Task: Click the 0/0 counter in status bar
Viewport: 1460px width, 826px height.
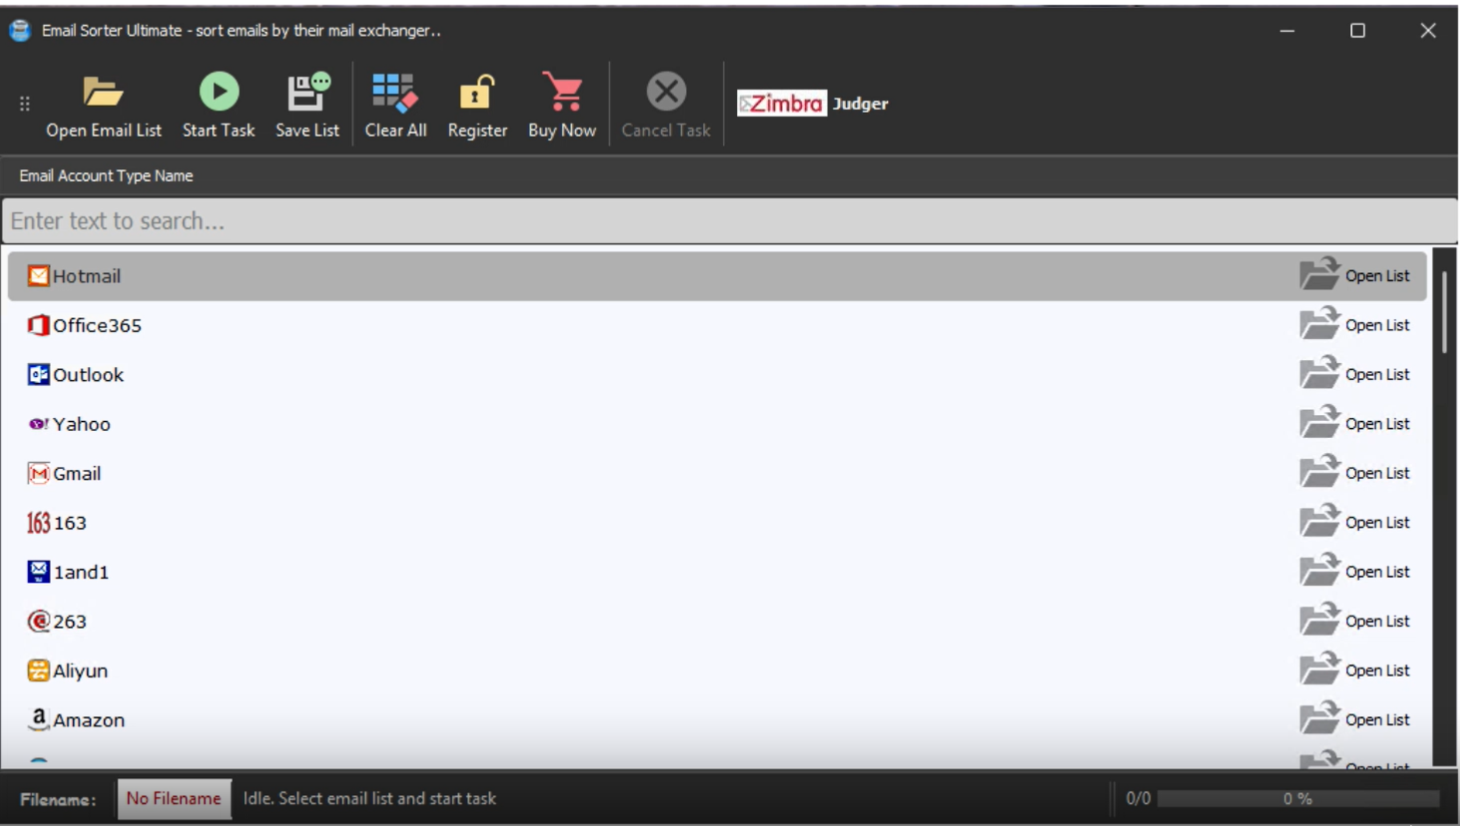Action: point(1138,799)
